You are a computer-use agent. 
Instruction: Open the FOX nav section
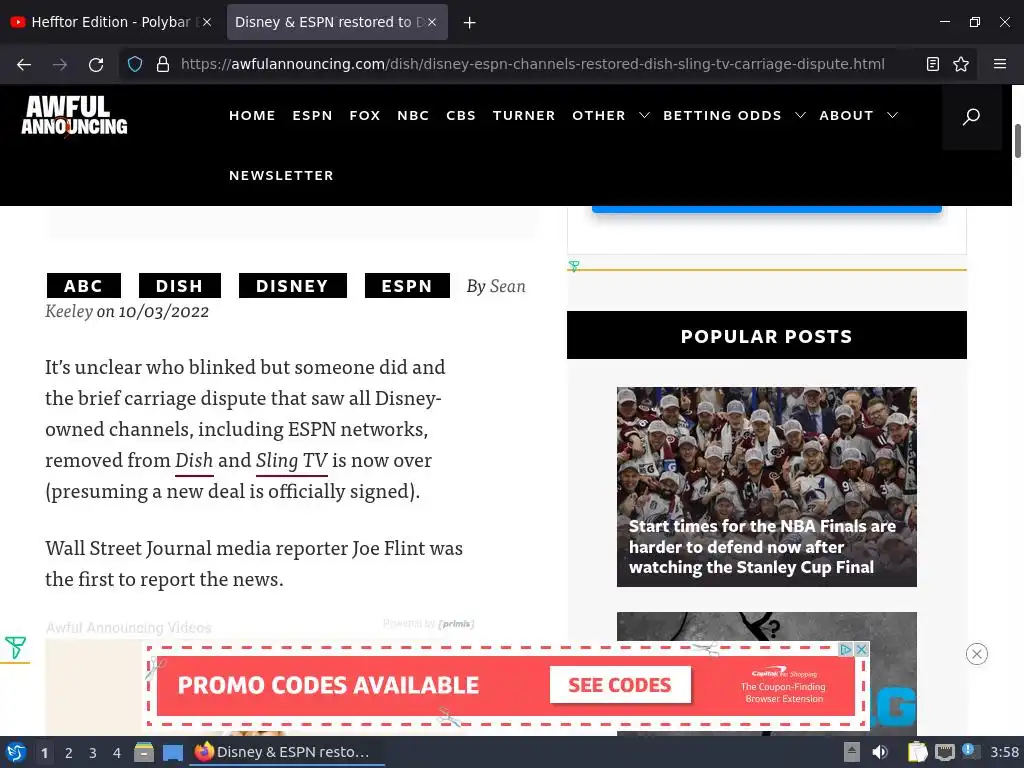364,116
